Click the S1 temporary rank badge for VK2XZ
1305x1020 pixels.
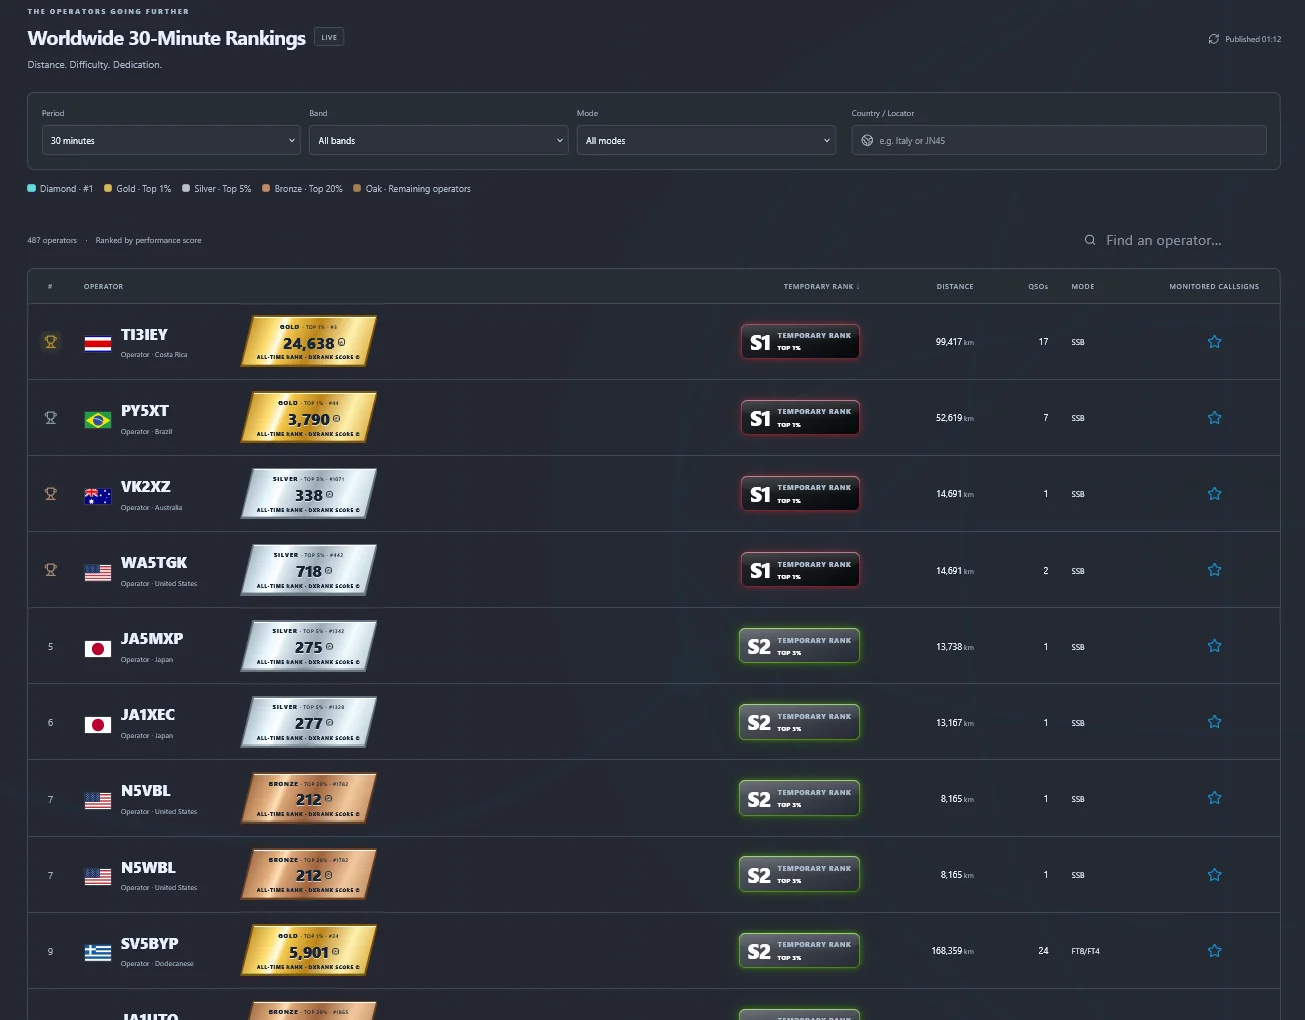pyautogui.click(x=800, y=494)
